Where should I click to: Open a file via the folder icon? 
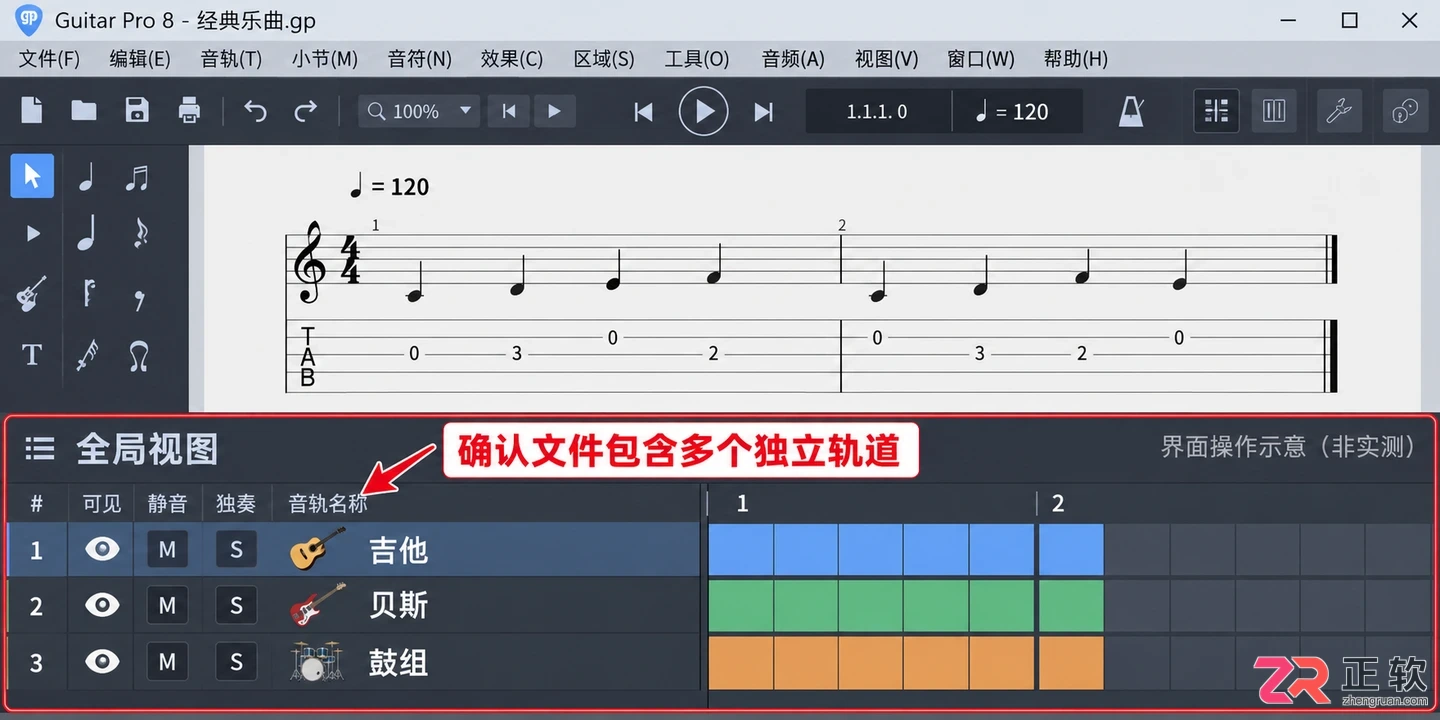click(x=84, y=110)
